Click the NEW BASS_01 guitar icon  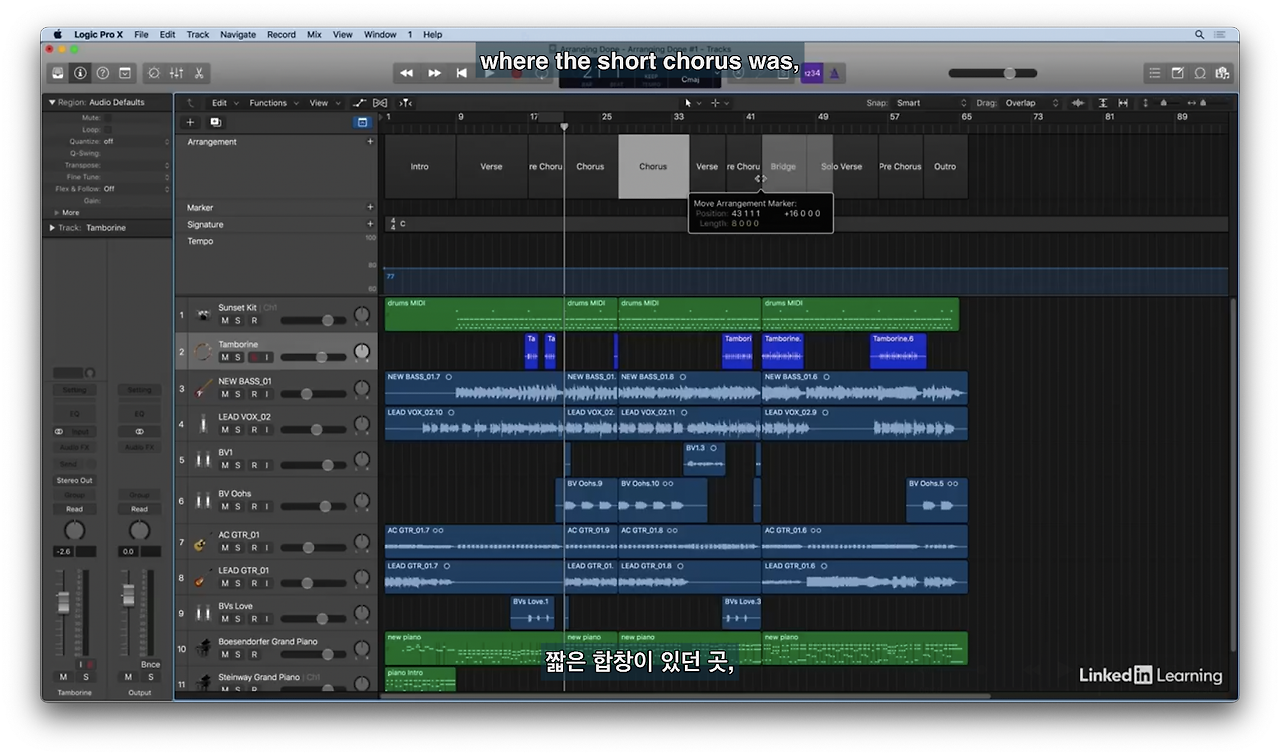[204, 387]
